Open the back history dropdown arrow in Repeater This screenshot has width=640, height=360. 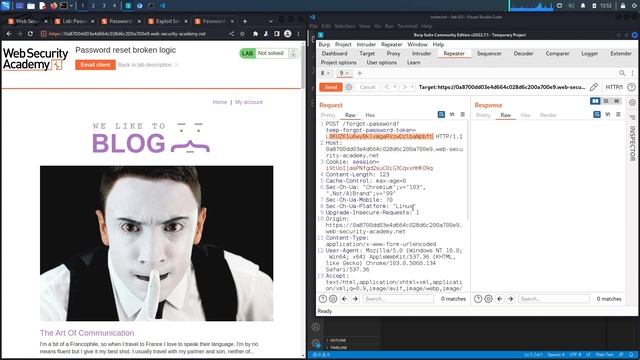click(x=395, y=87)
